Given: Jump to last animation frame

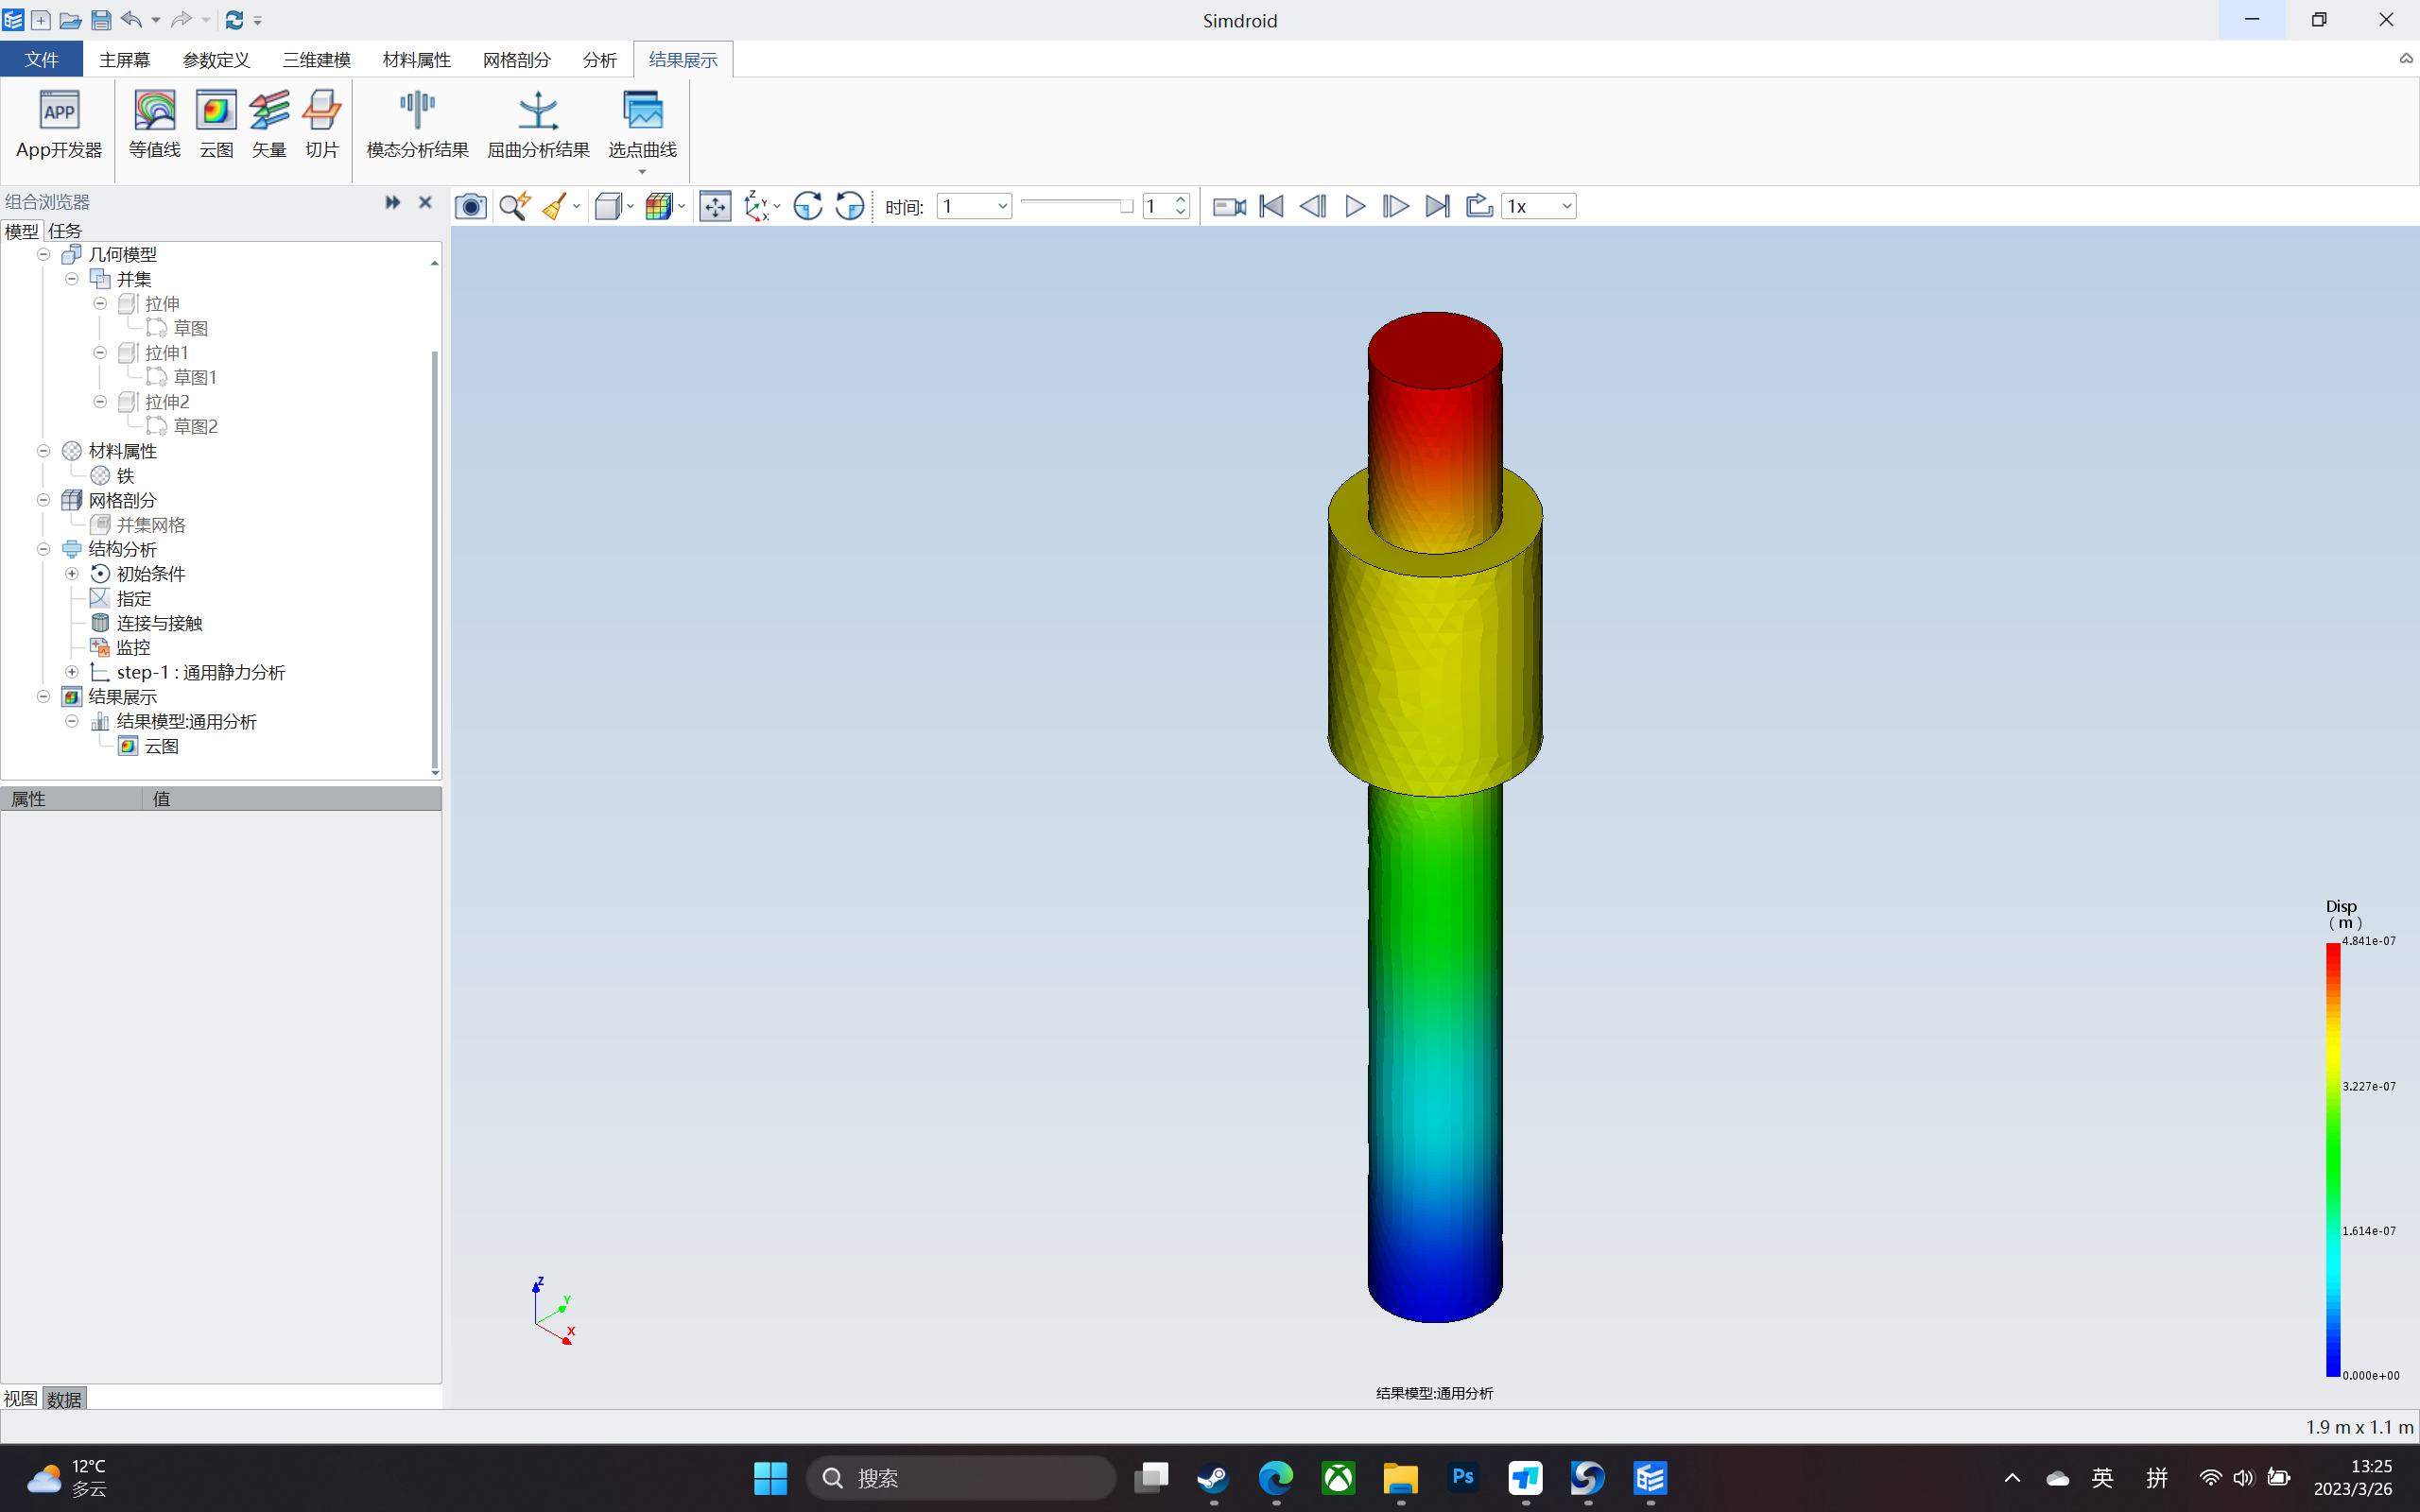Looking at the screenshot, I should tap(1437, 207).
